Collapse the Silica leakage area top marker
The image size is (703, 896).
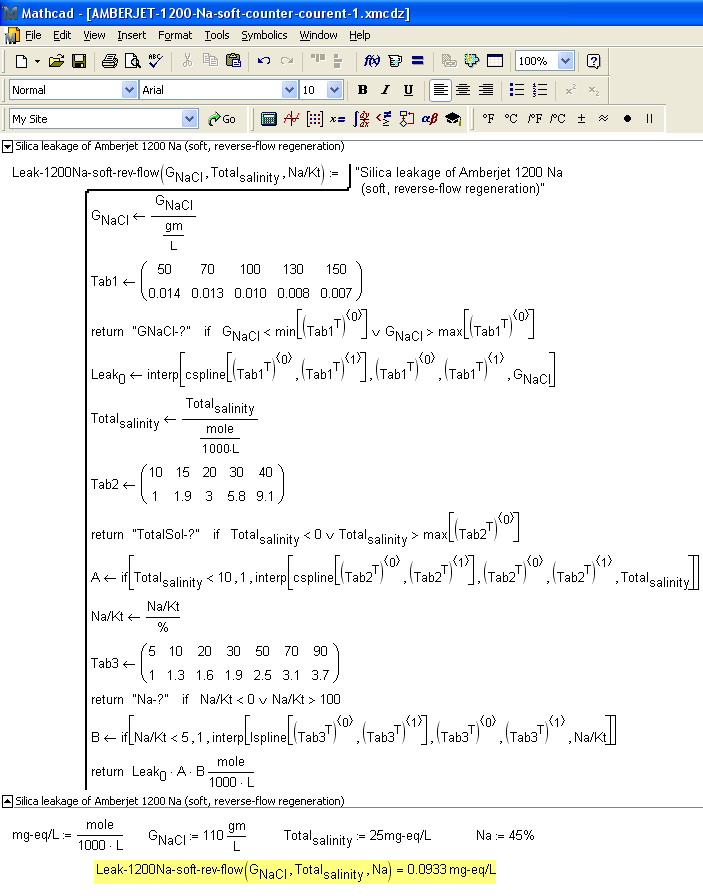click(7, 147)
